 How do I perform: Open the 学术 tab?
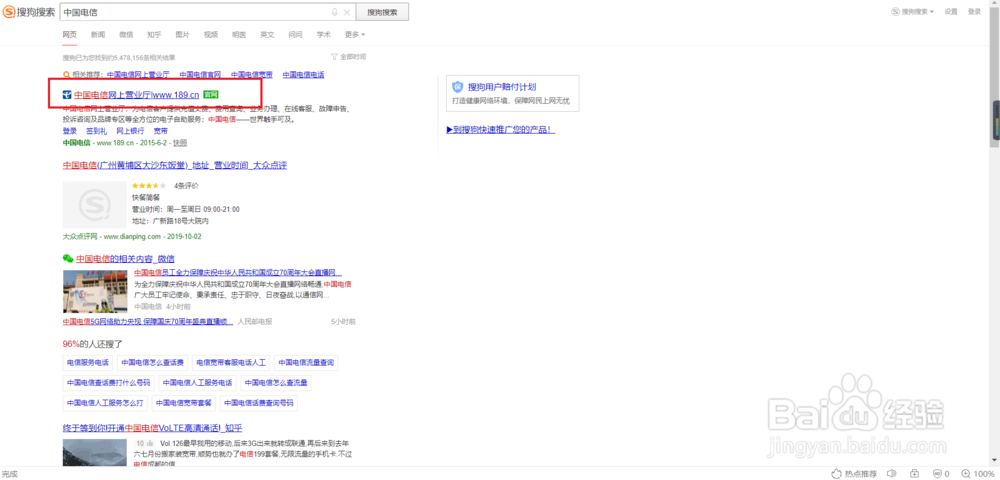coord(324,34)
